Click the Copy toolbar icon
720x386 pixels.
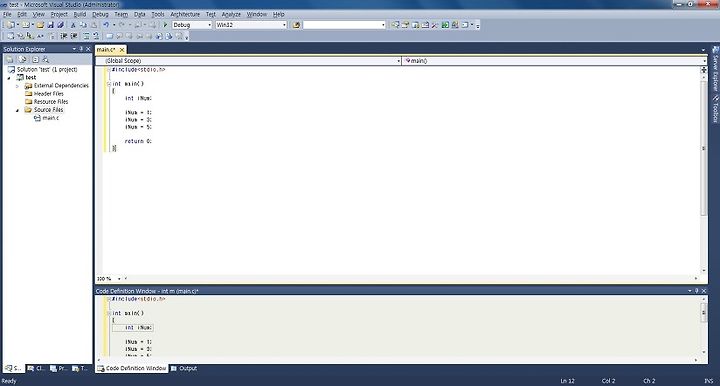(84, 25)
